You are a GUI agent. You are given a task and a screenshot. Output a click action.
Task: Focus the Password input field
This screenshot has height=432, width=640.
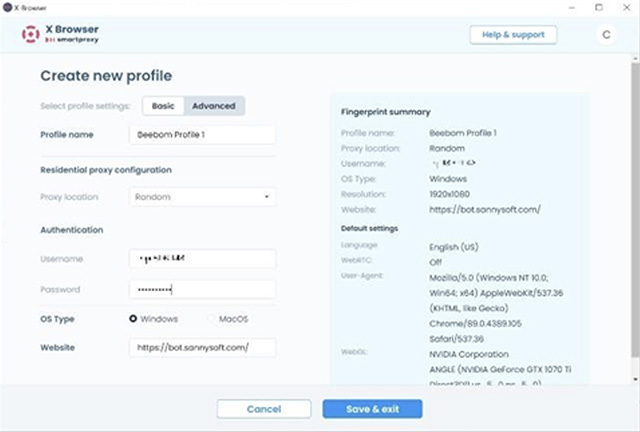coord(202,289)
